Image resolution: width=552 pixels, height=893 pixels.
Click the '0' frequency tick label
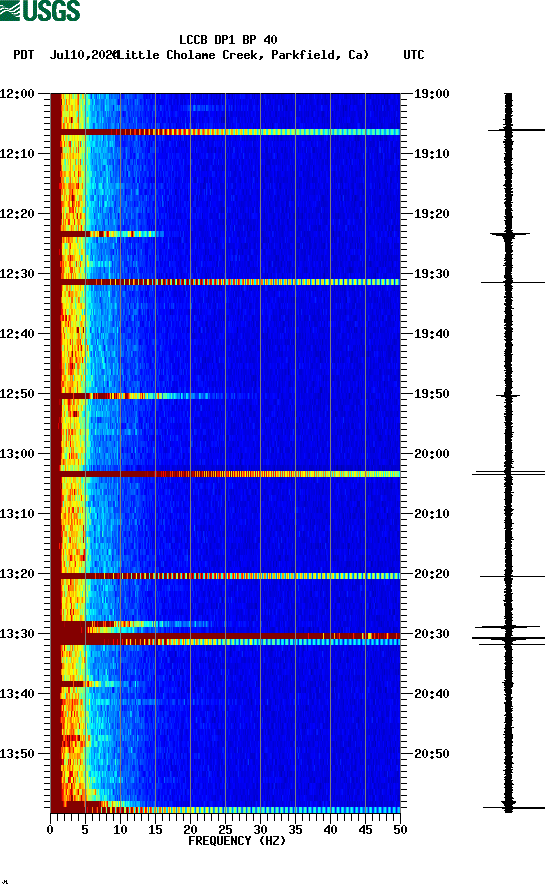pos(50,830)
